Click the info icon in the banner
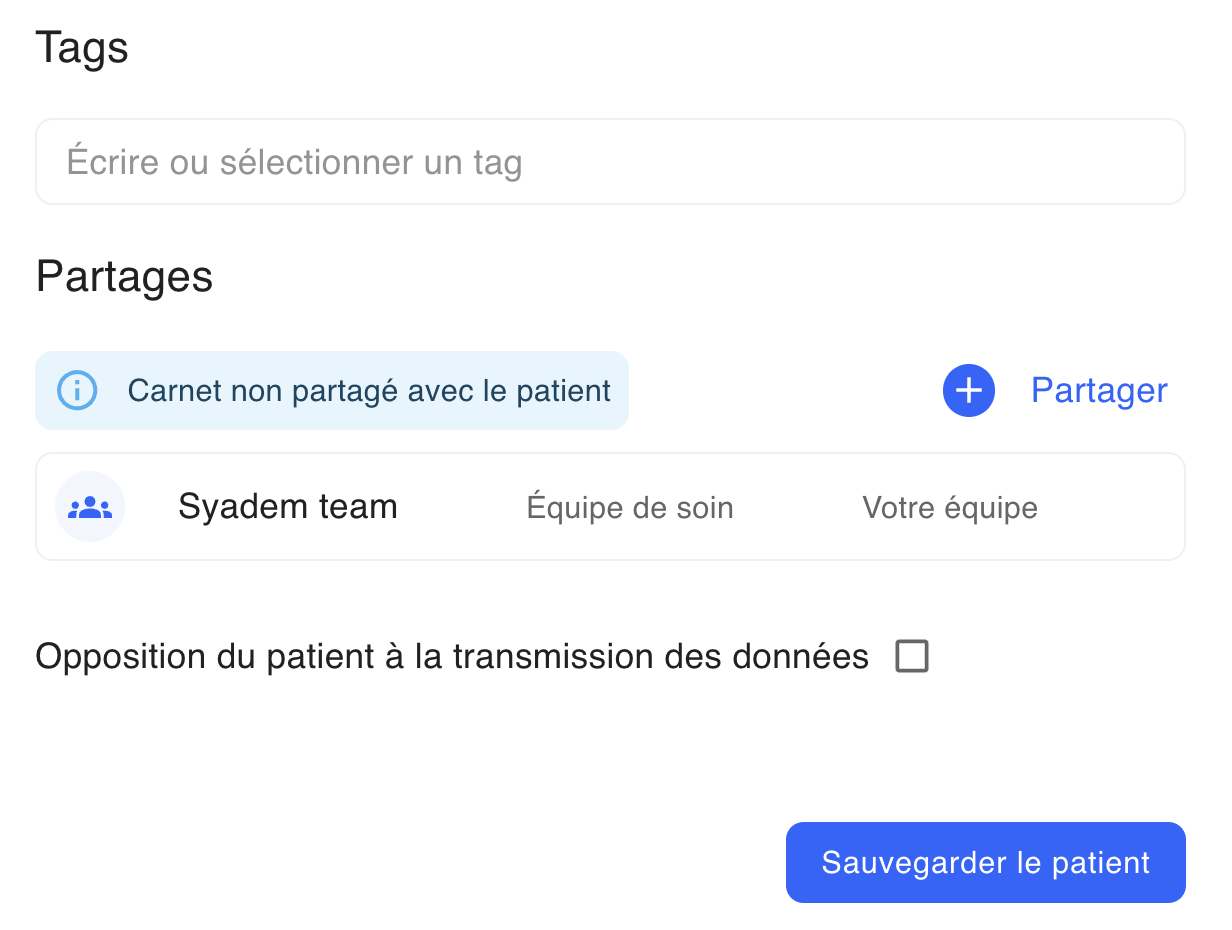Viewport: 1232px width, 930px height. click(x=77, y=390)
